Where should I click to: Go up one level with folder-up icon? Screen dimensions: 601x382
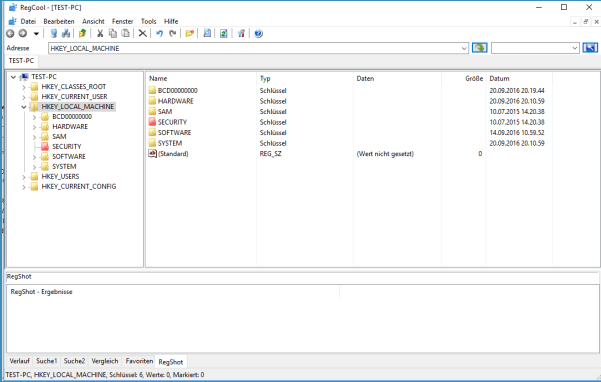[x=82, y=34]
